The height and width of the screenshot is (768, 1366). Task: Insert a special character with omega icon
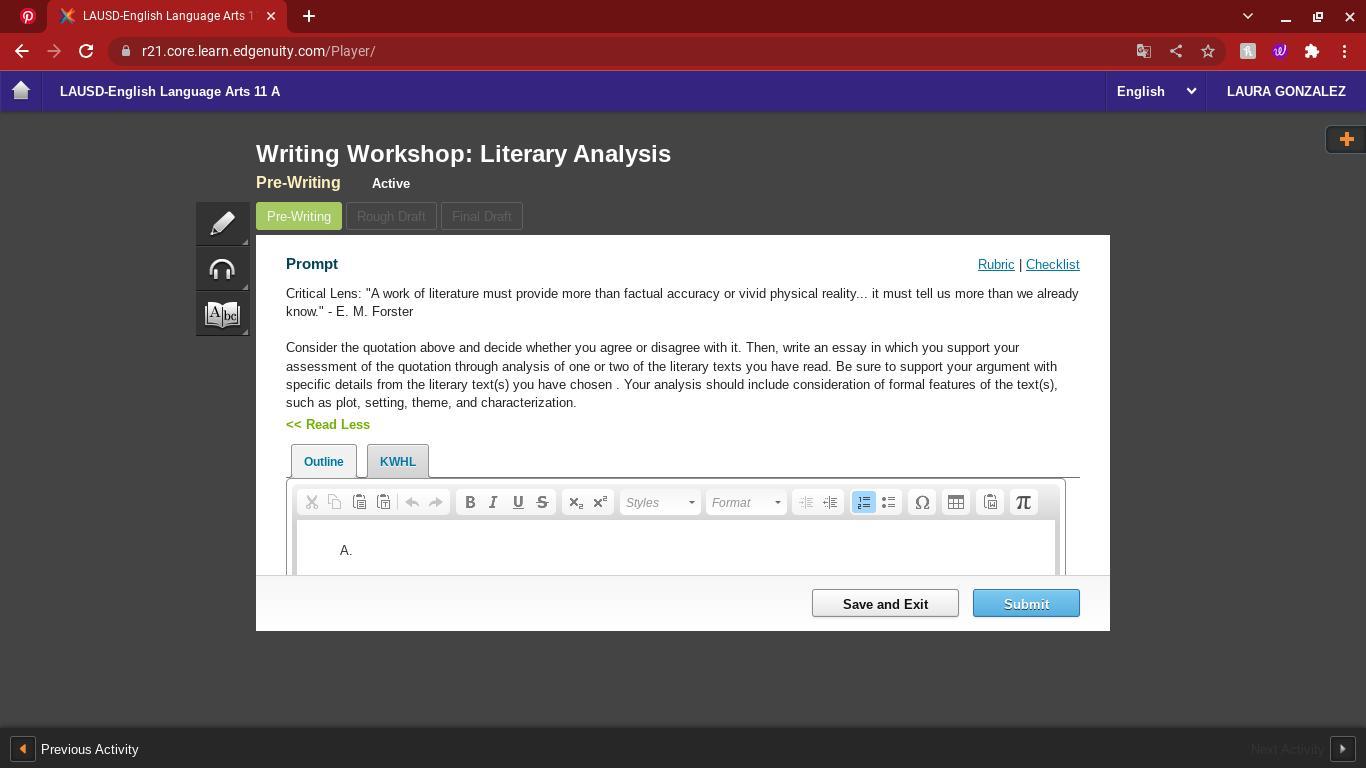pos(922,502)
